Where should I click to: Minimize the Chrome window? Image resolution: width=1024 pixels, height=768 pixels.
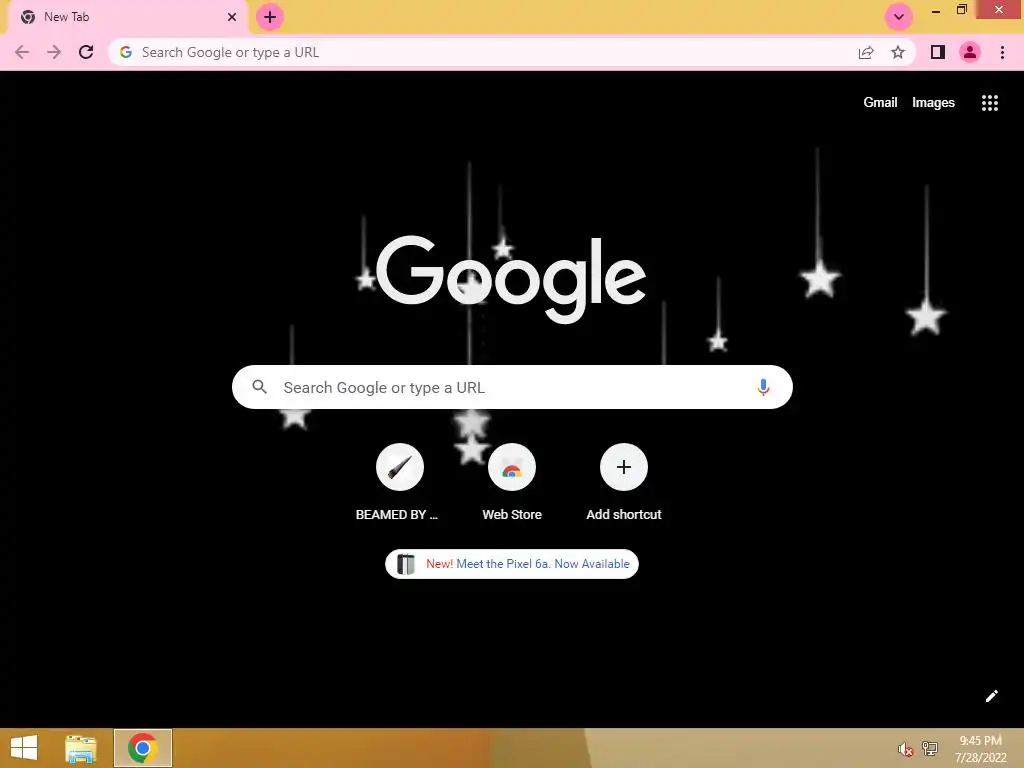tap(936, 10)
